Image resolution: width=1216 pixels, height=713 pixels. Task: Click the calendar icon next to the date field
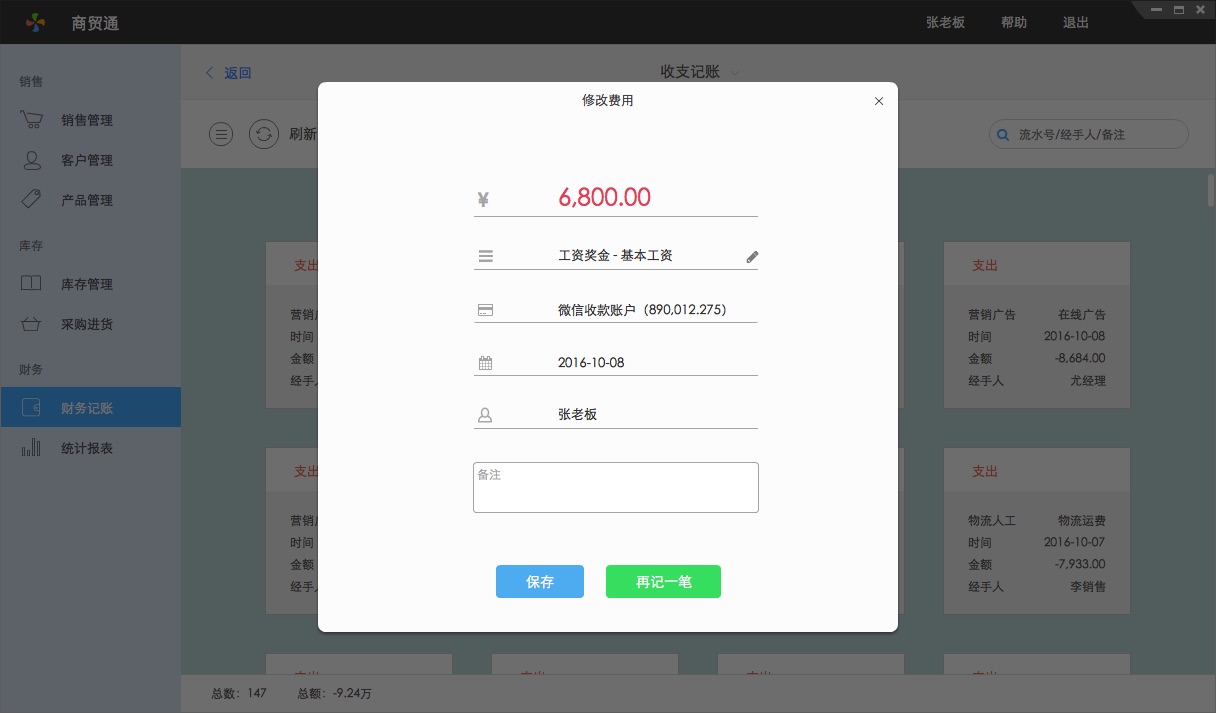486,362
